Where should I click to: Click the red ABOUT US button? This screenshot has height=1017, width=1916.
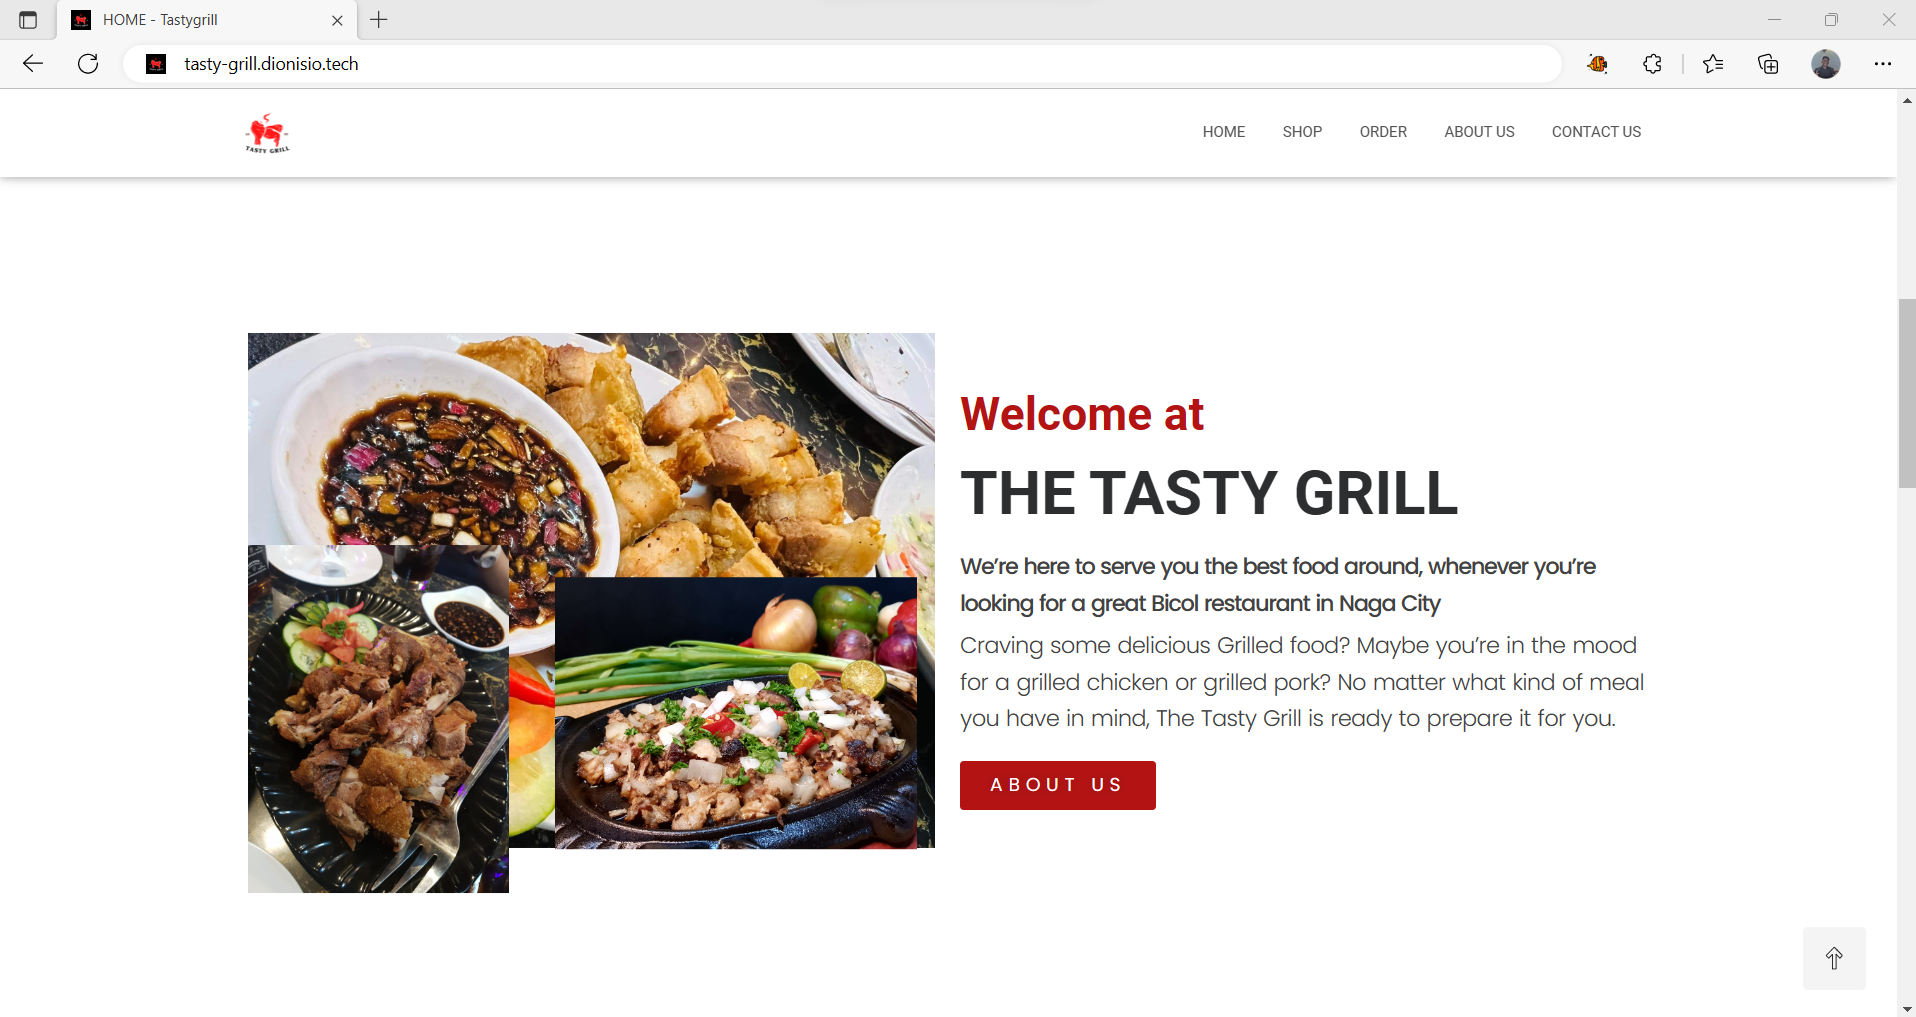[x=1058, y=785]
